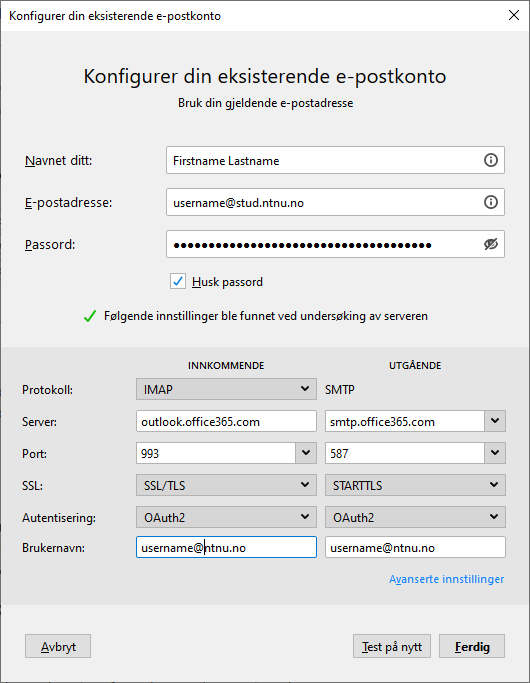
Task: Expand the outgoing port 587 dropdown arrow
Action: click(x=495, y=453)
